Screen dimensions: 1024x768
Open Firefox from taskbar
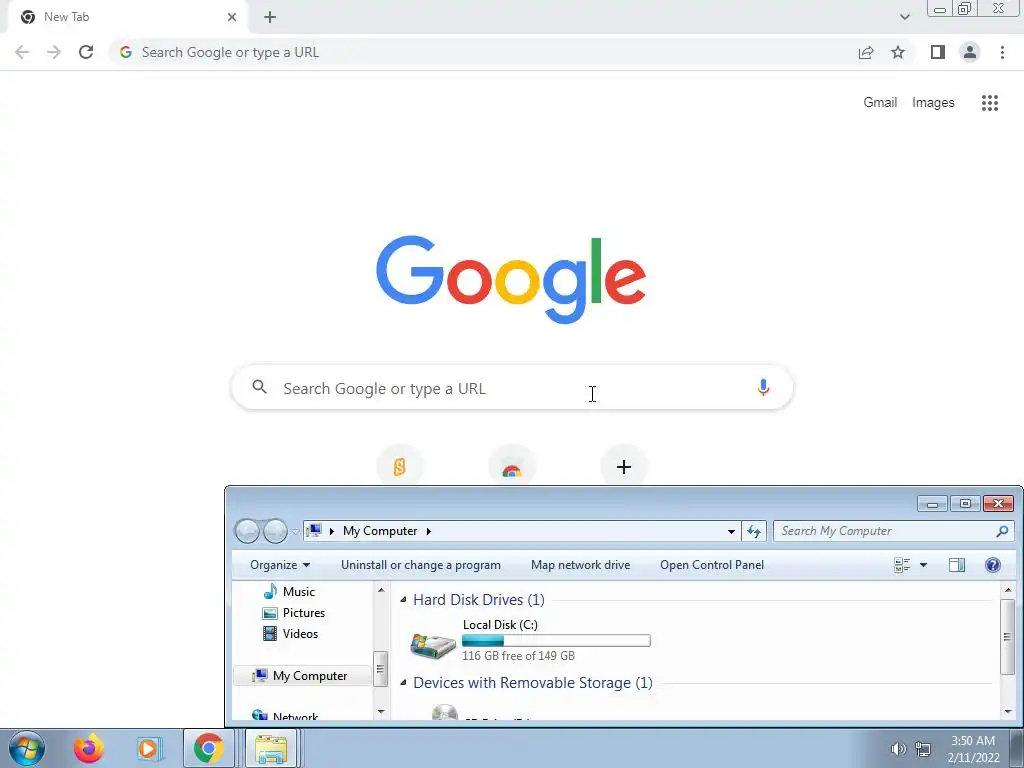point(88,748)
